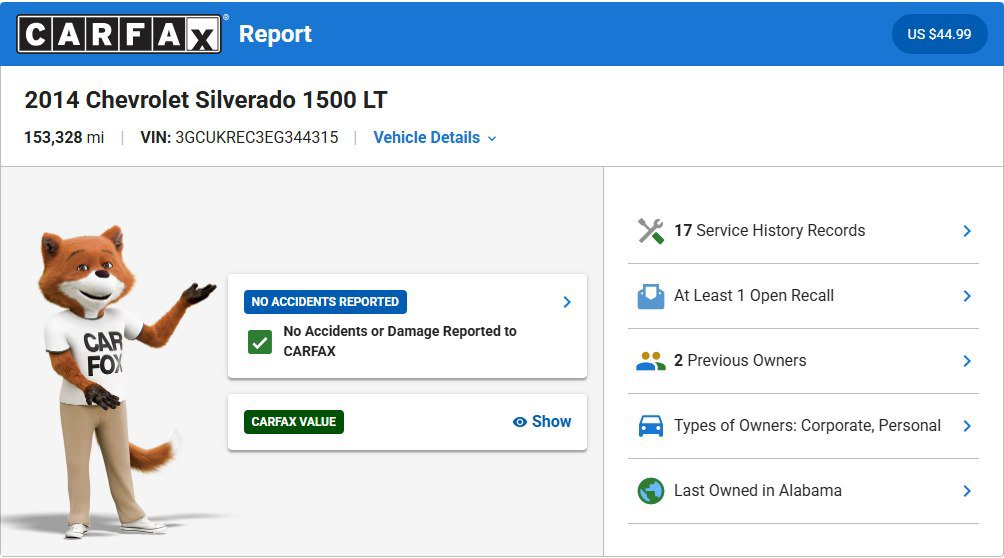The width and height of the screenshot is (1004, 558).
Task: Click the green checkmark for no accidents
Action: click(x=260, y=342)
